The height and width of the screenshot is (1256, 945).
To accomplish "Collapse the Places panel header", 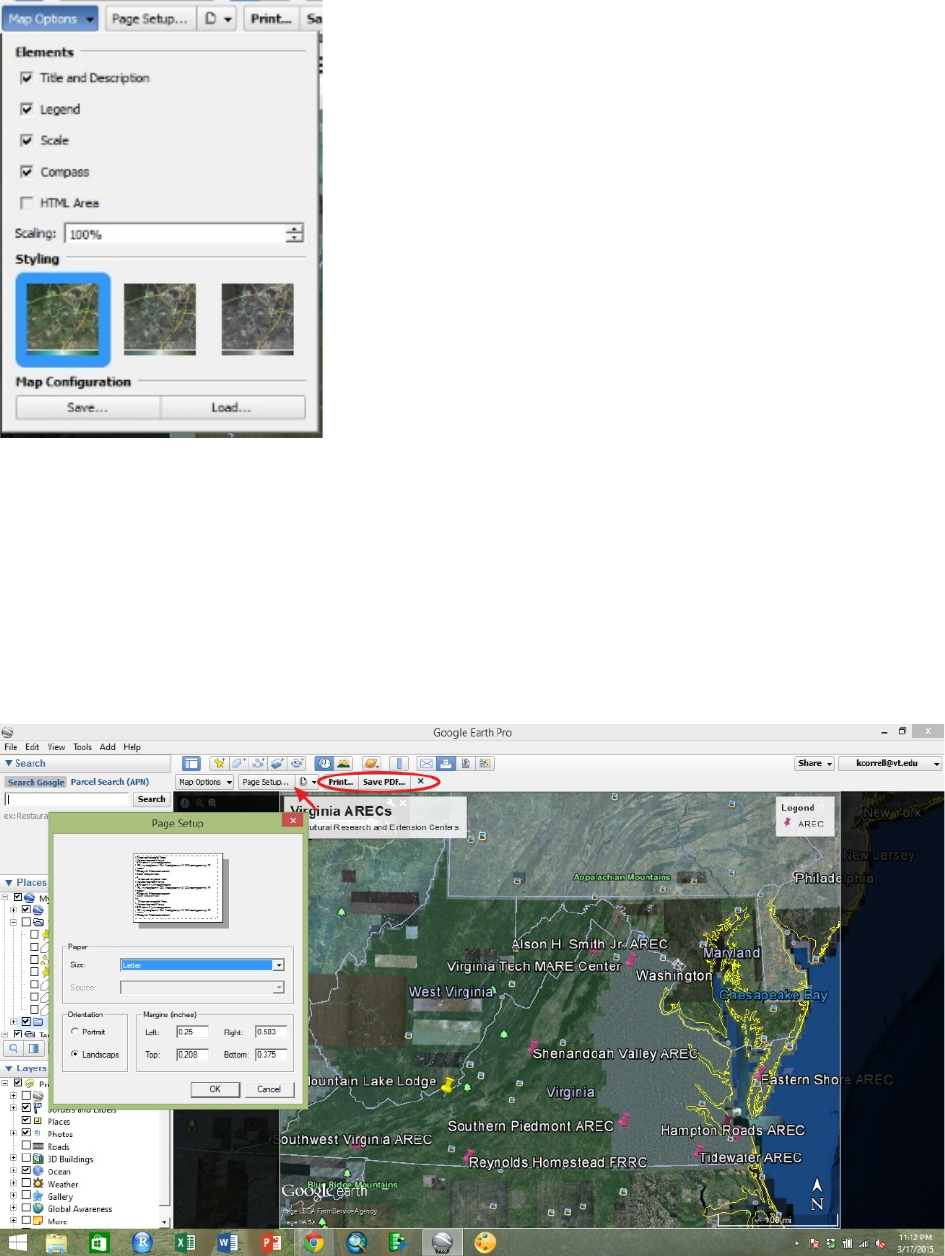I will point(25,883).
